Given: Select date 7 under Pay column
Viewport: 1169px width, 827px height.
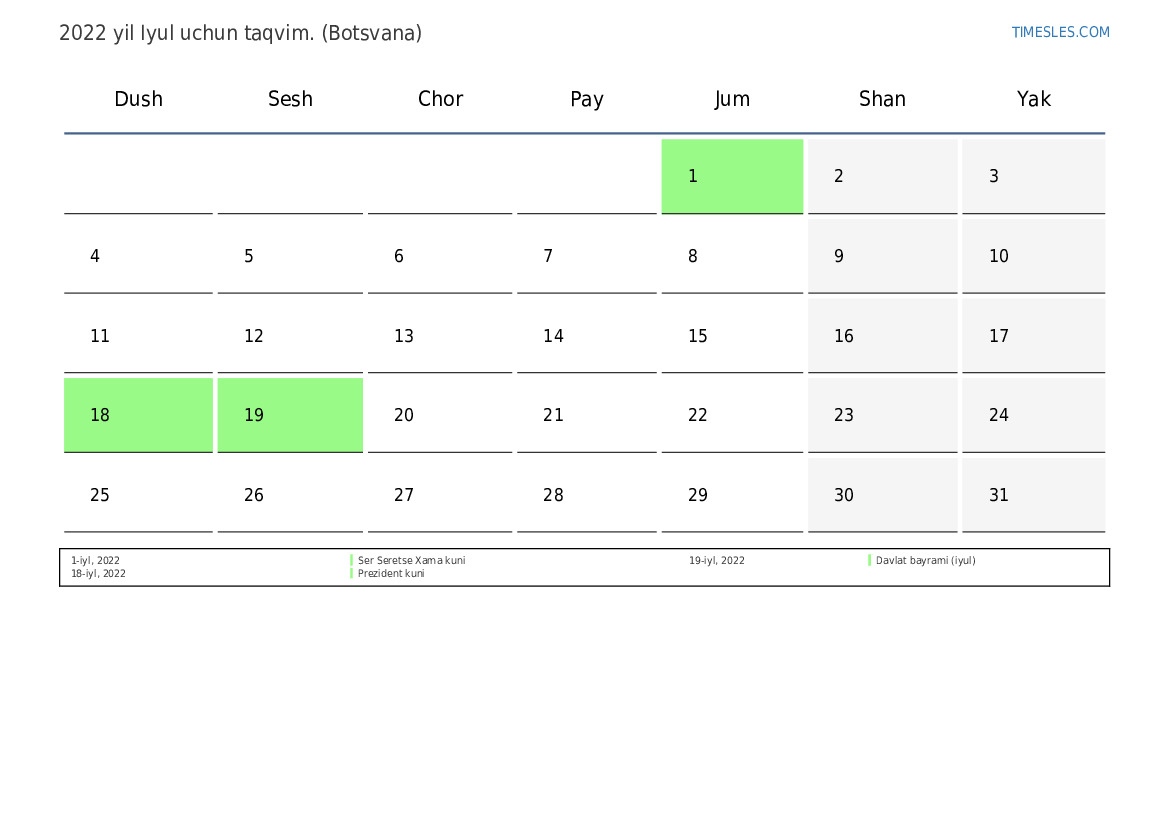Looking at the screenshot, I should 586,256.
